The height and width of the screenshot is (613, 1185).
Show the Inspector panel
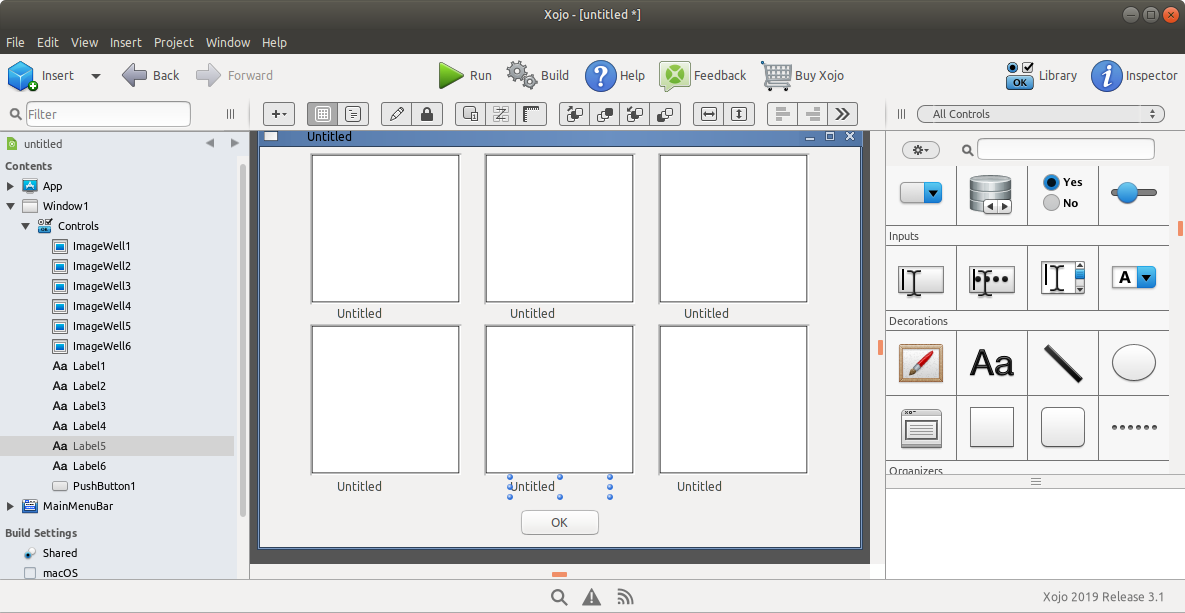point(1134,76)
